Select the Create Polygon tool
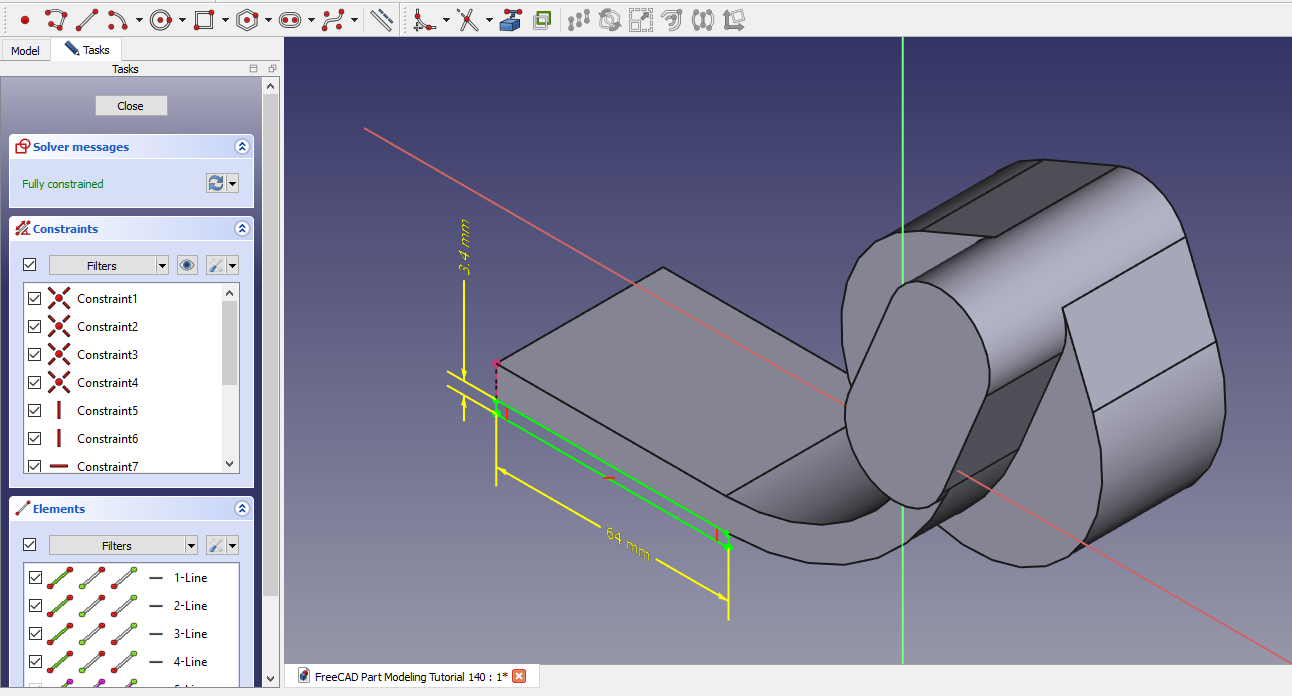Viewport: 1292px width, 696px height. coord(247,19)
